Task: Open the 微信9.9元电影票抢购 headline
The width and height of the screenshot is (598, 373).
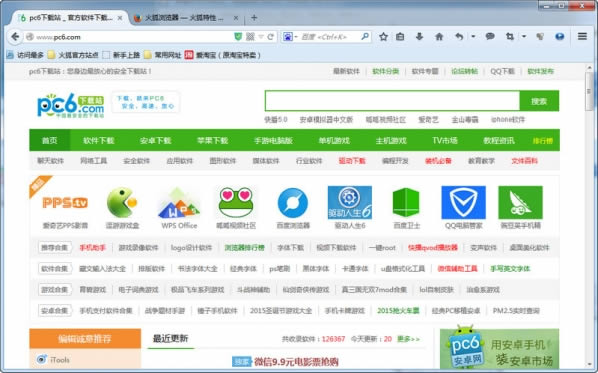Action: [296, 362]
